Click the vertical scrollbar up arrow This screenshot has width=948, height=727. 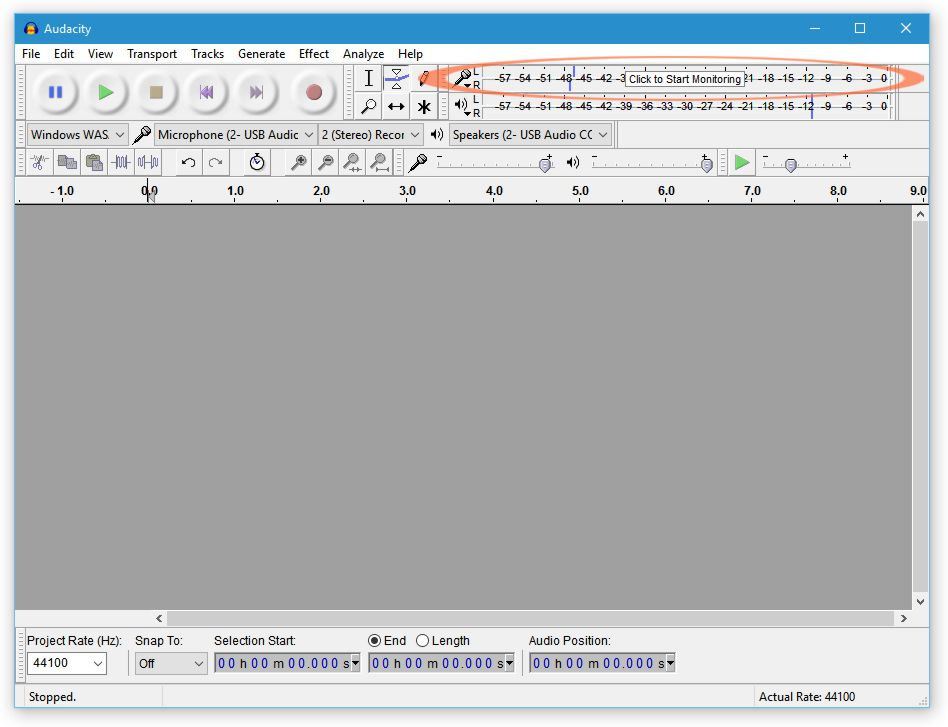point(920,214)
